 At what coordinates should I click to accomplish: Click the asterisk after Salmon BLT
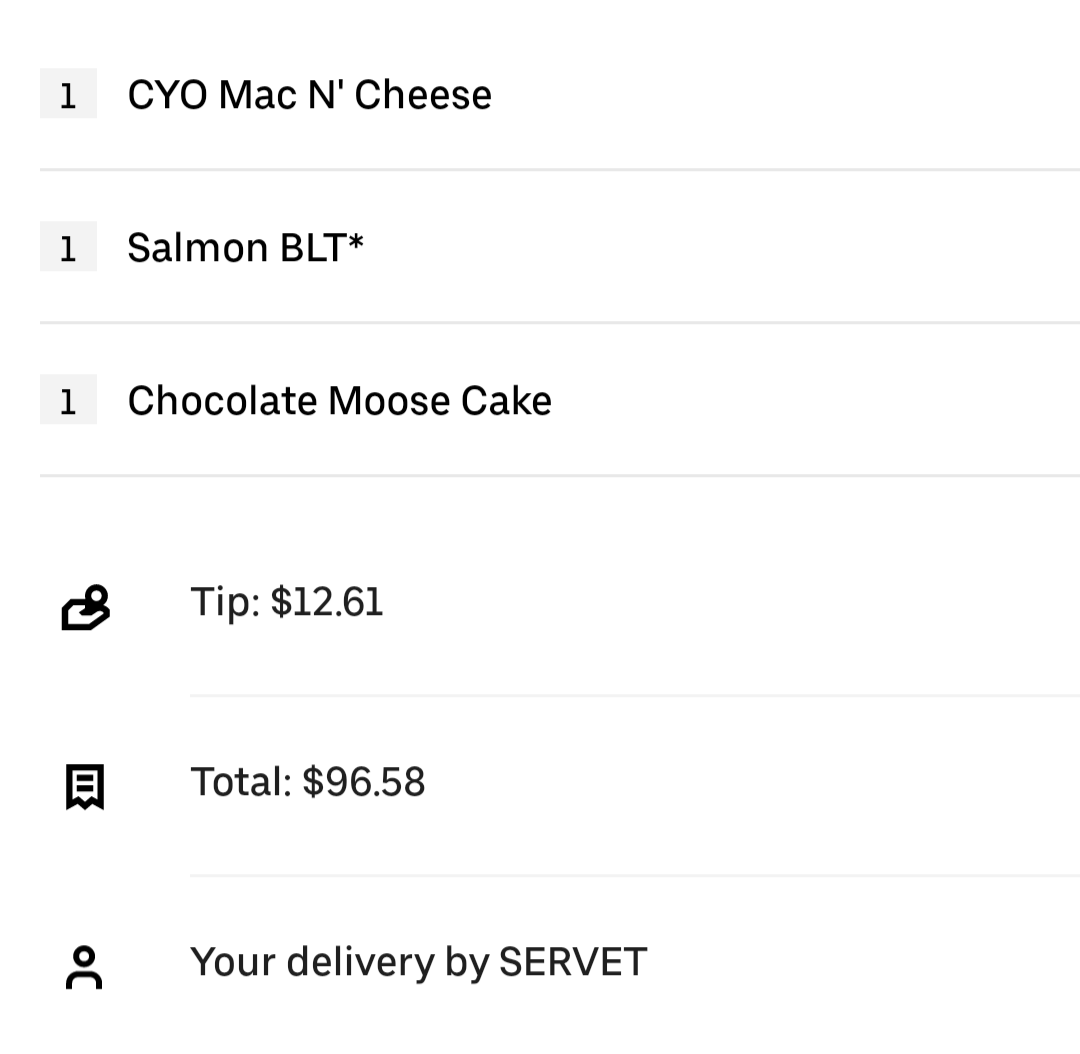(x=355, y=241)
